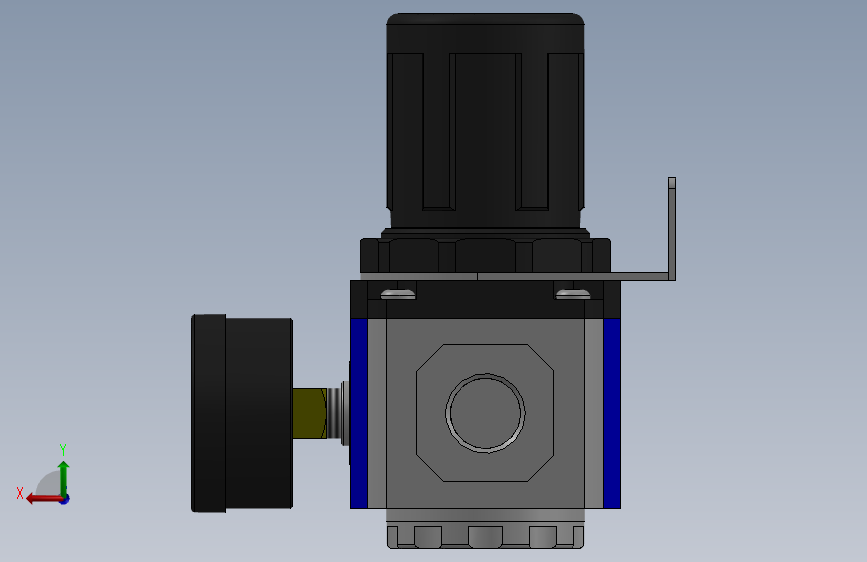Select the bottom gray ribbed cap

click(485, 529)
